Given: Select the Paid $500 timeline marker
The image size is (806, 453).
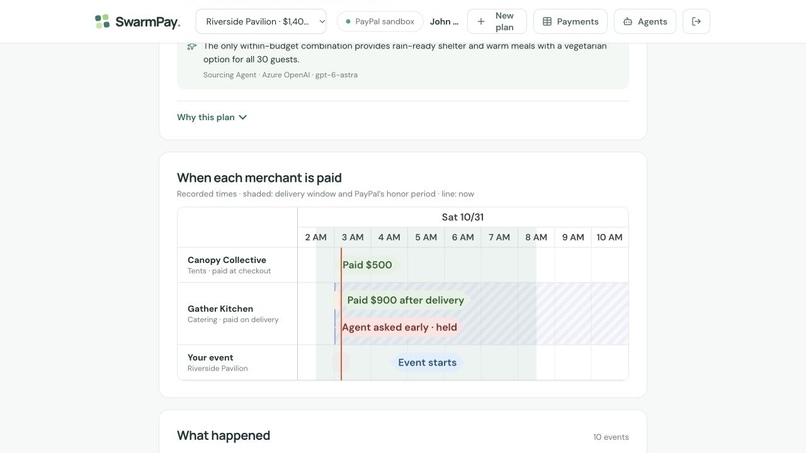Looking at the screenshot, I should pyautogui.click(x=367, y=265).
